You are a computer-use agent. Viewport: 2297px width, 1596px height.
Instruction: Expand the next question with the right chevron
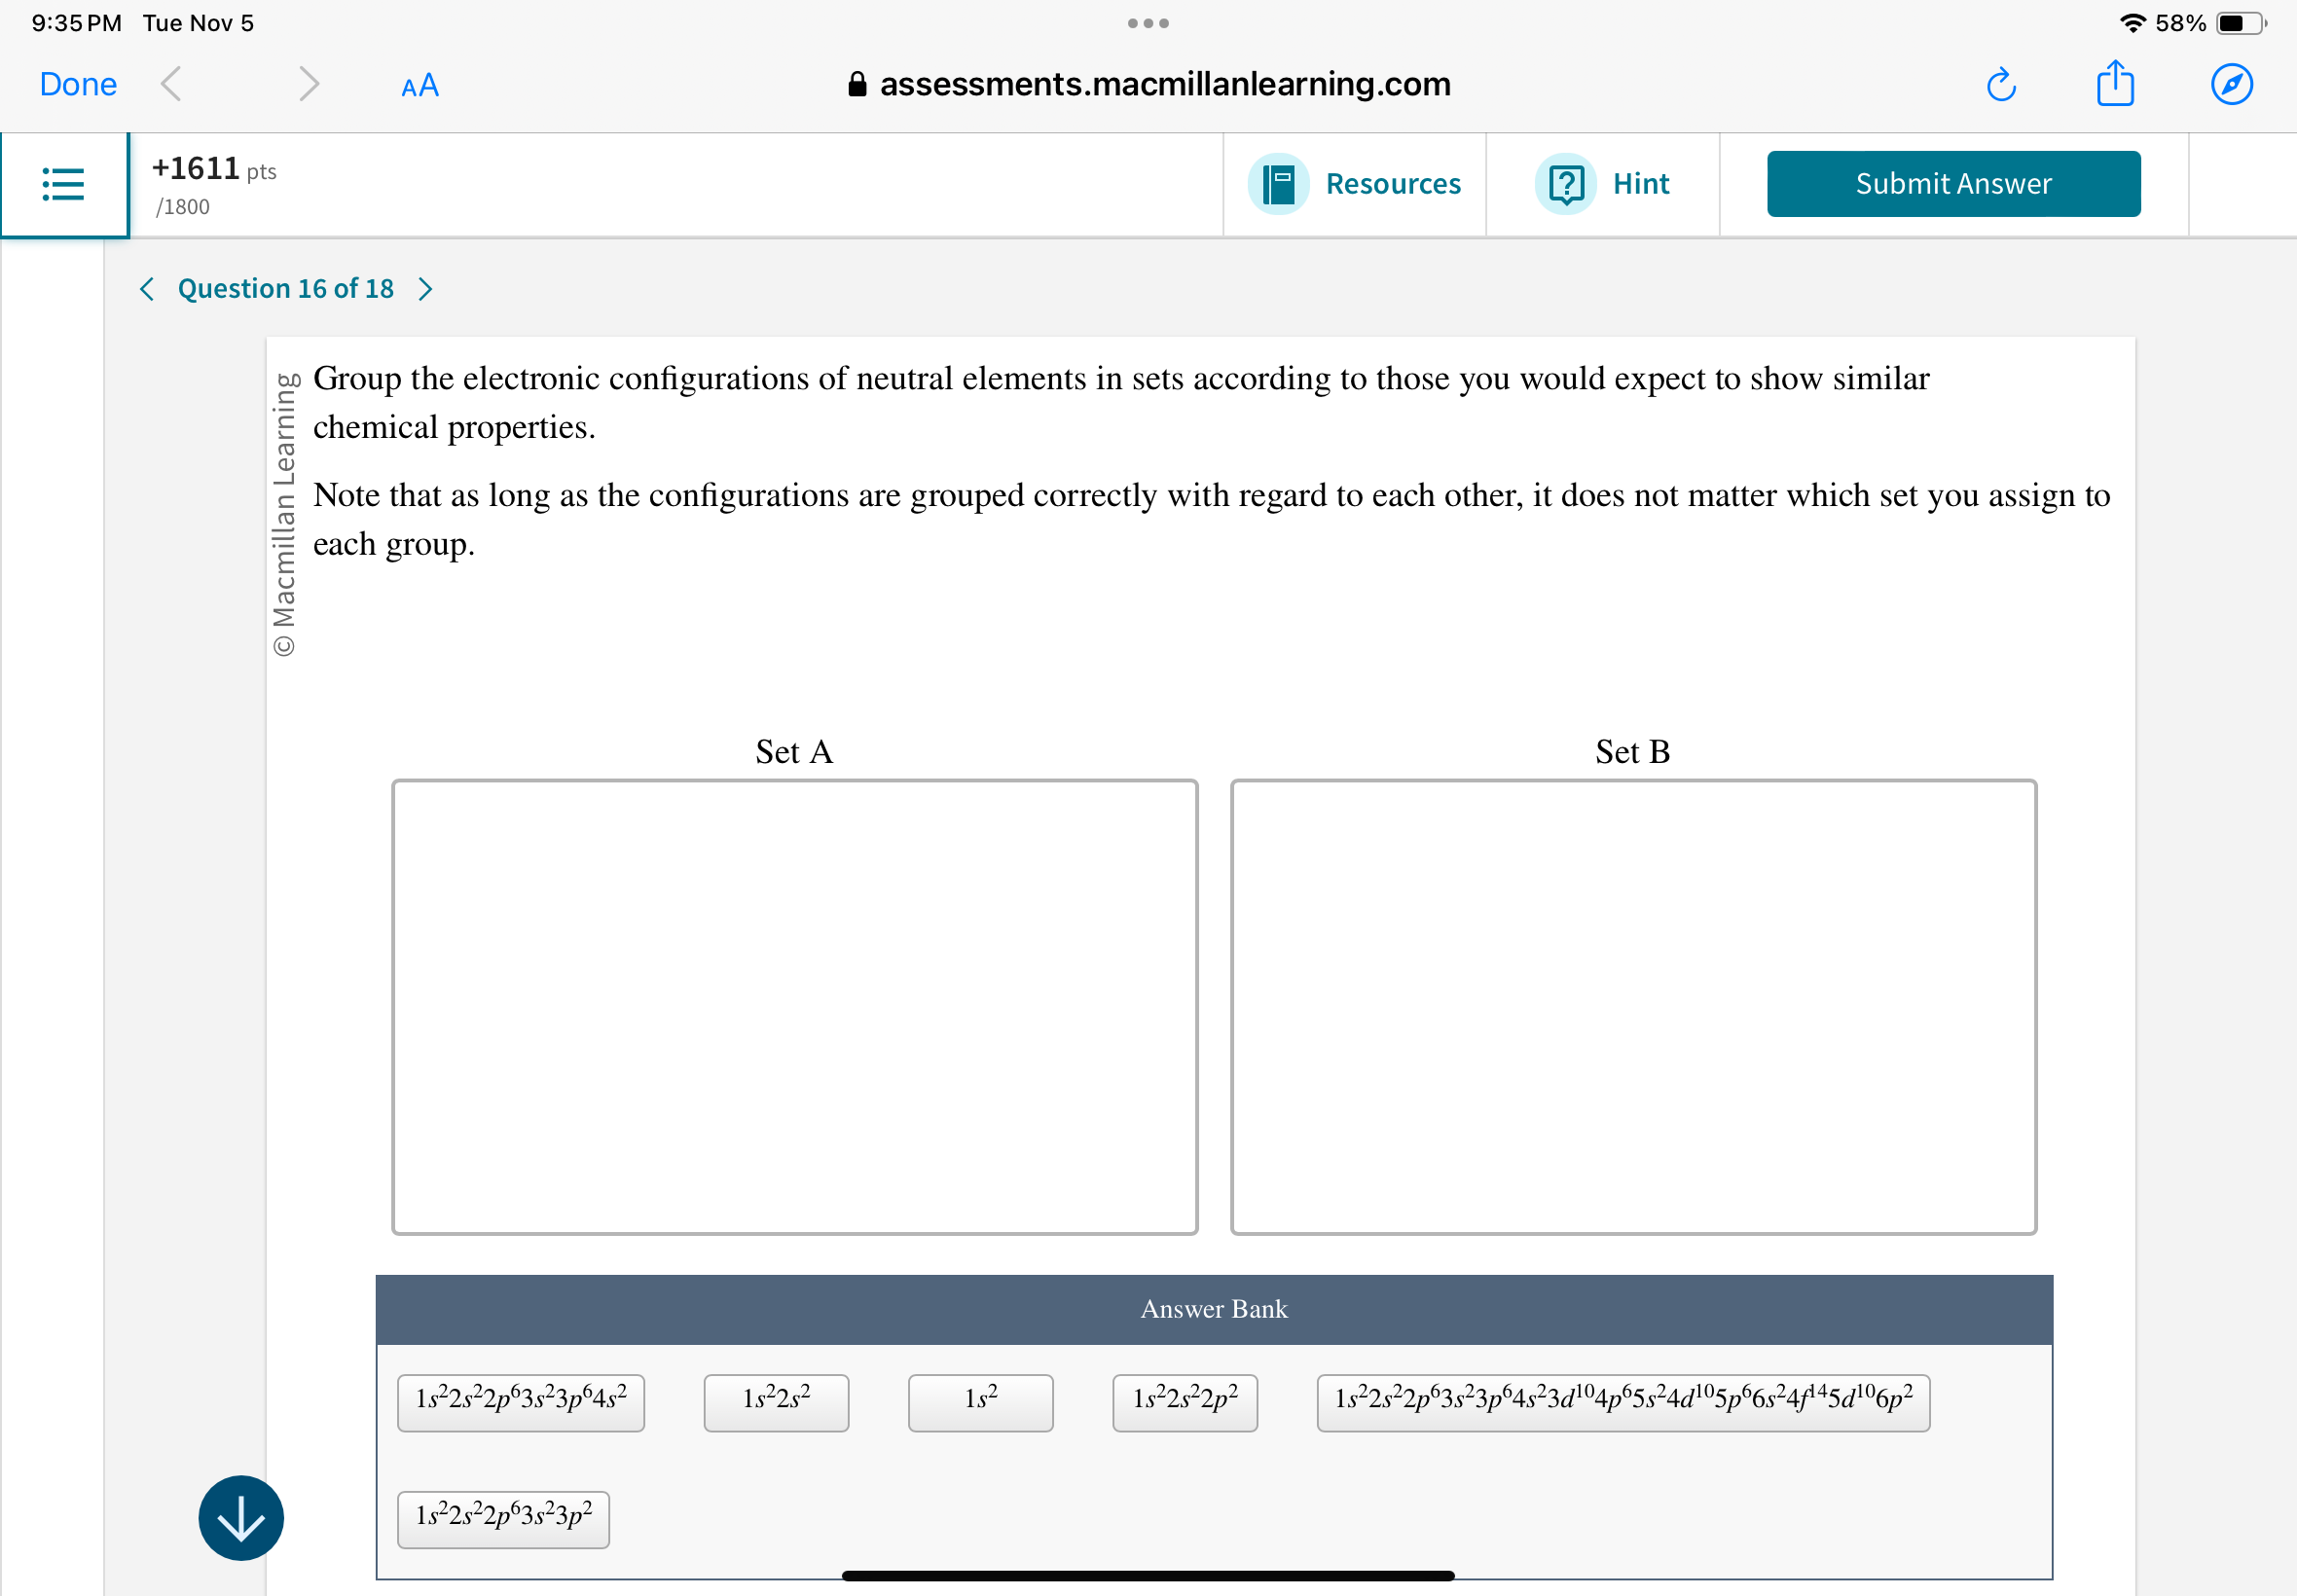coord(426,288)
